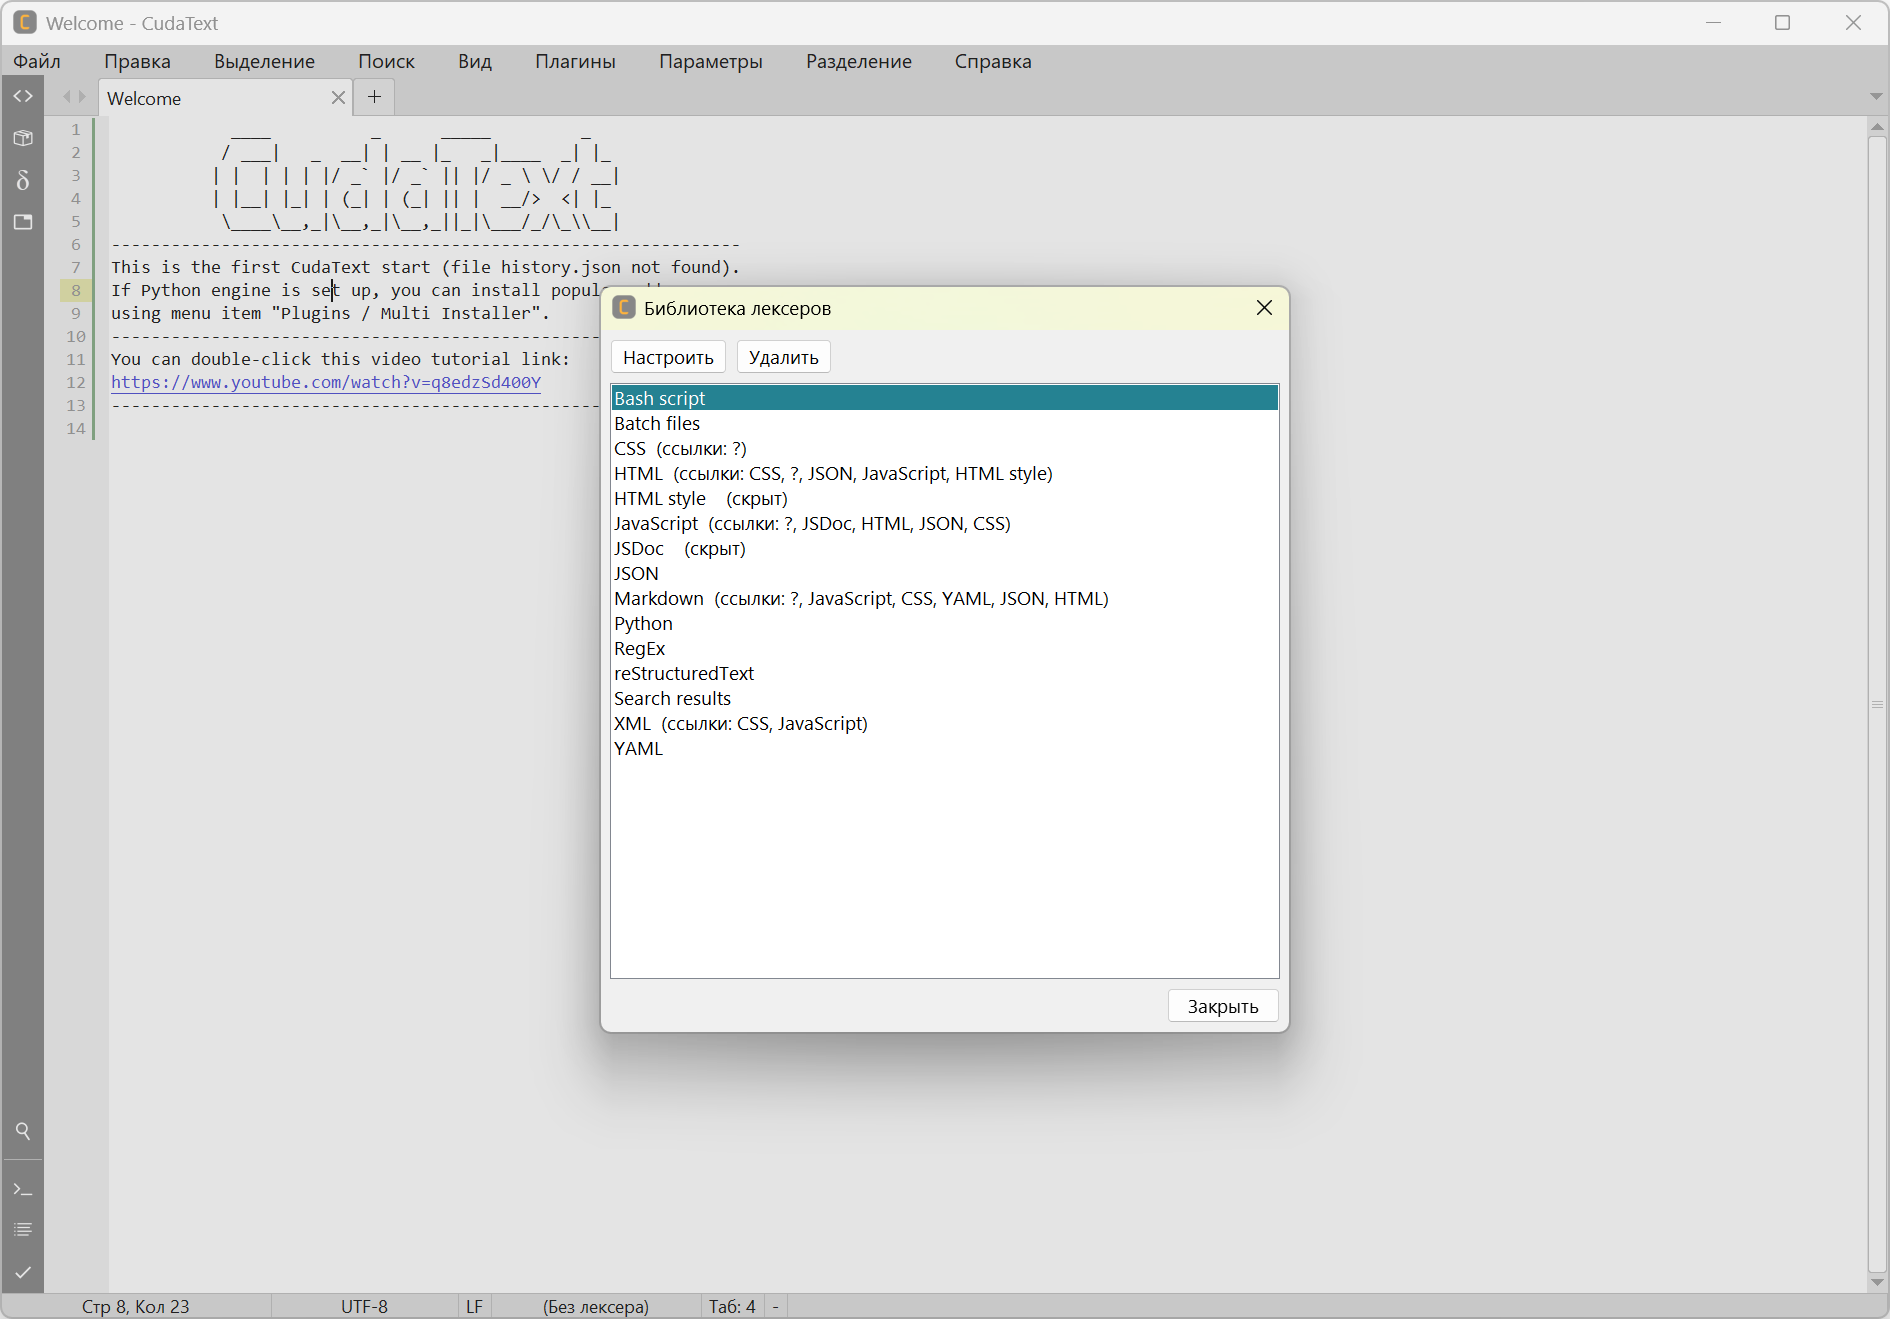Select Batch files lexer

(x=944, y=423)
